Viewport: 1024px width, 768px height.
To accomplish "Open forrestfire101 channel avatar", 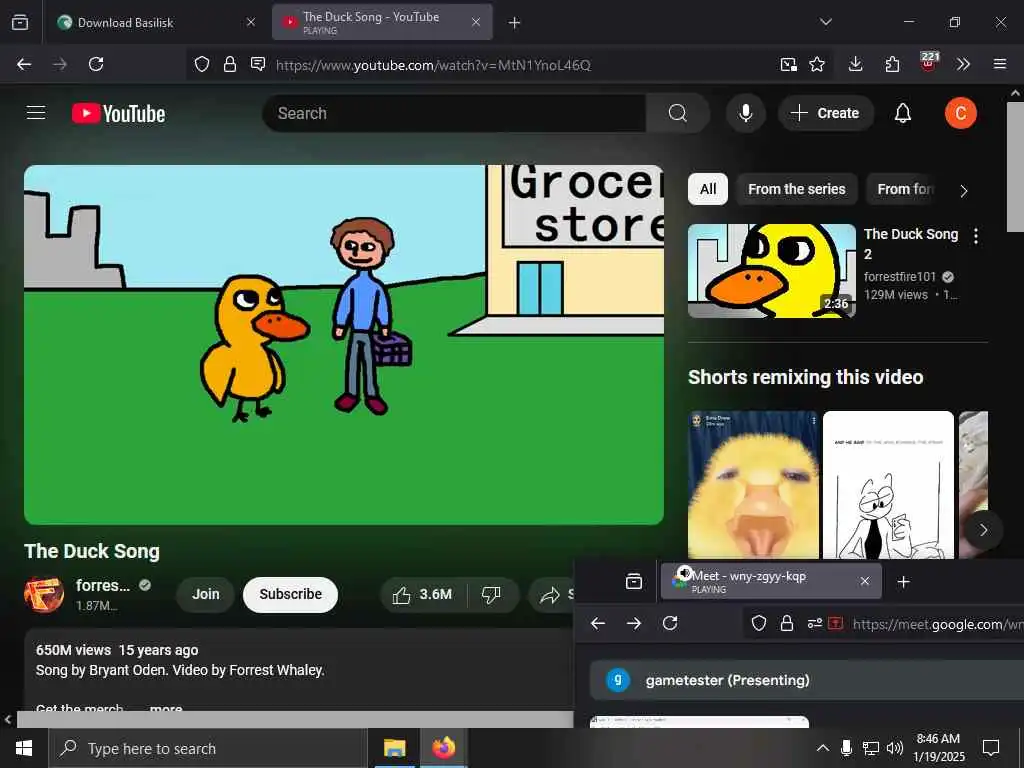I will click(44, 594).
